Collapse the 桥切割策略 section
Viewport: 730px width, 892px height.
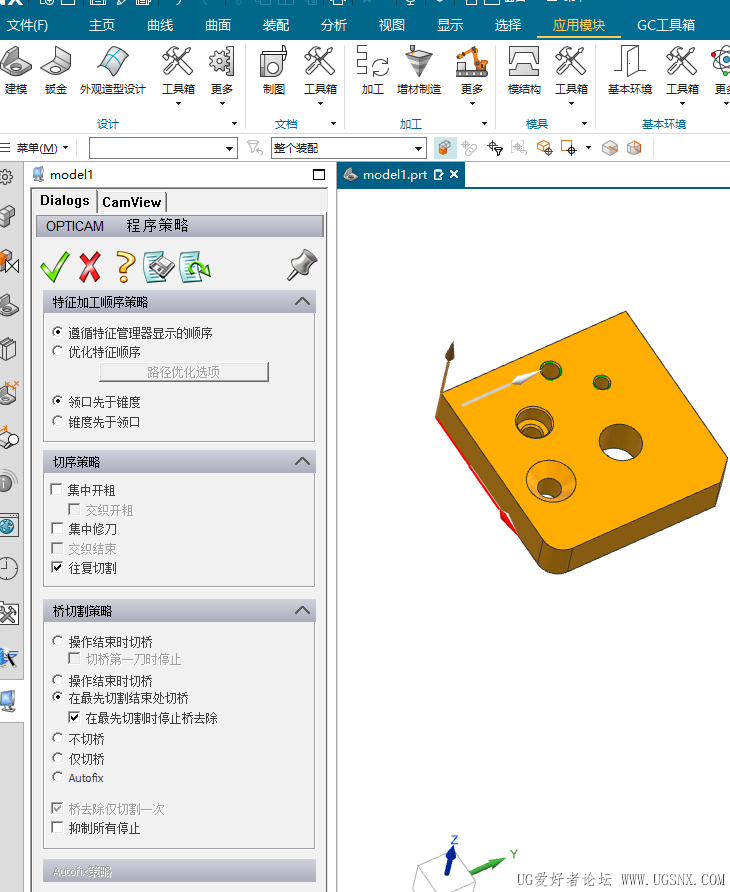coord(303,610)
